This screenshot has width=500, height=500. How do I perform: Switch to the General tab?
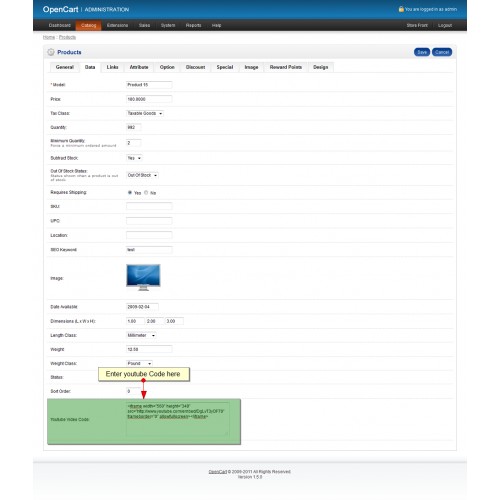coord(65,67)
